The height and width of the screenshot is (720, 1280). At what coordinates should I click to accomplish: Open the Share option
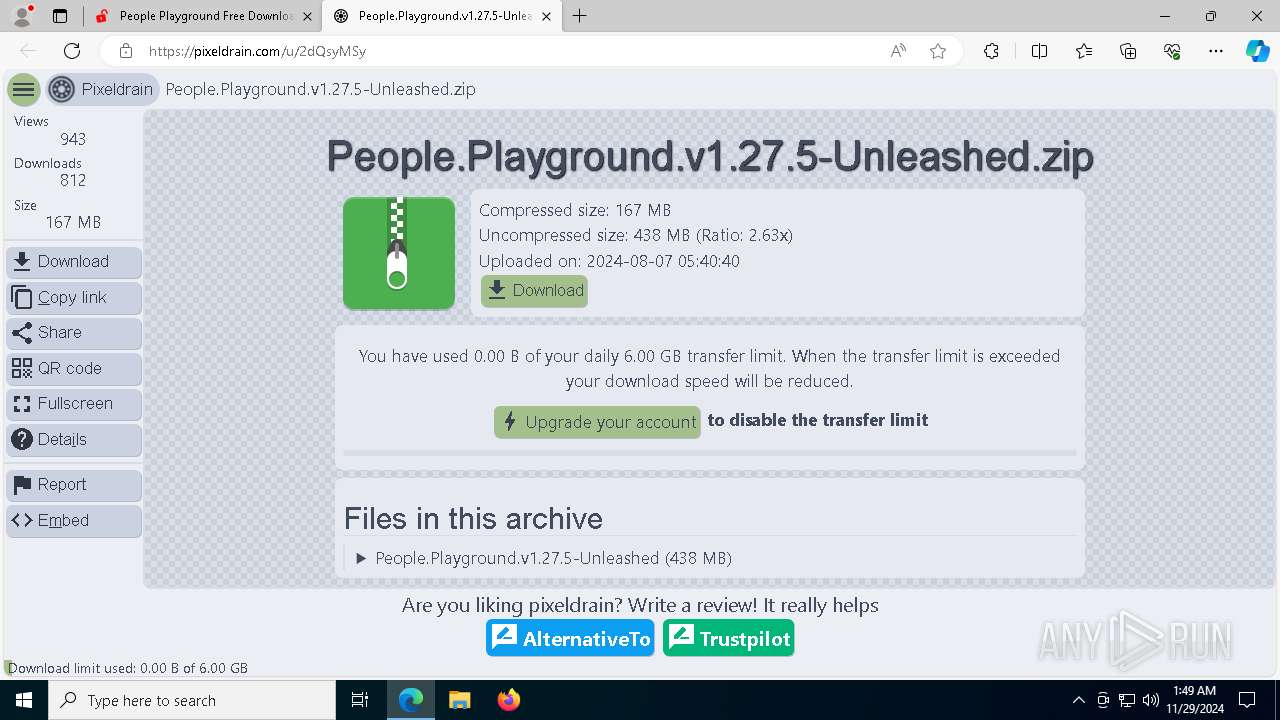[x=74, y=333]
